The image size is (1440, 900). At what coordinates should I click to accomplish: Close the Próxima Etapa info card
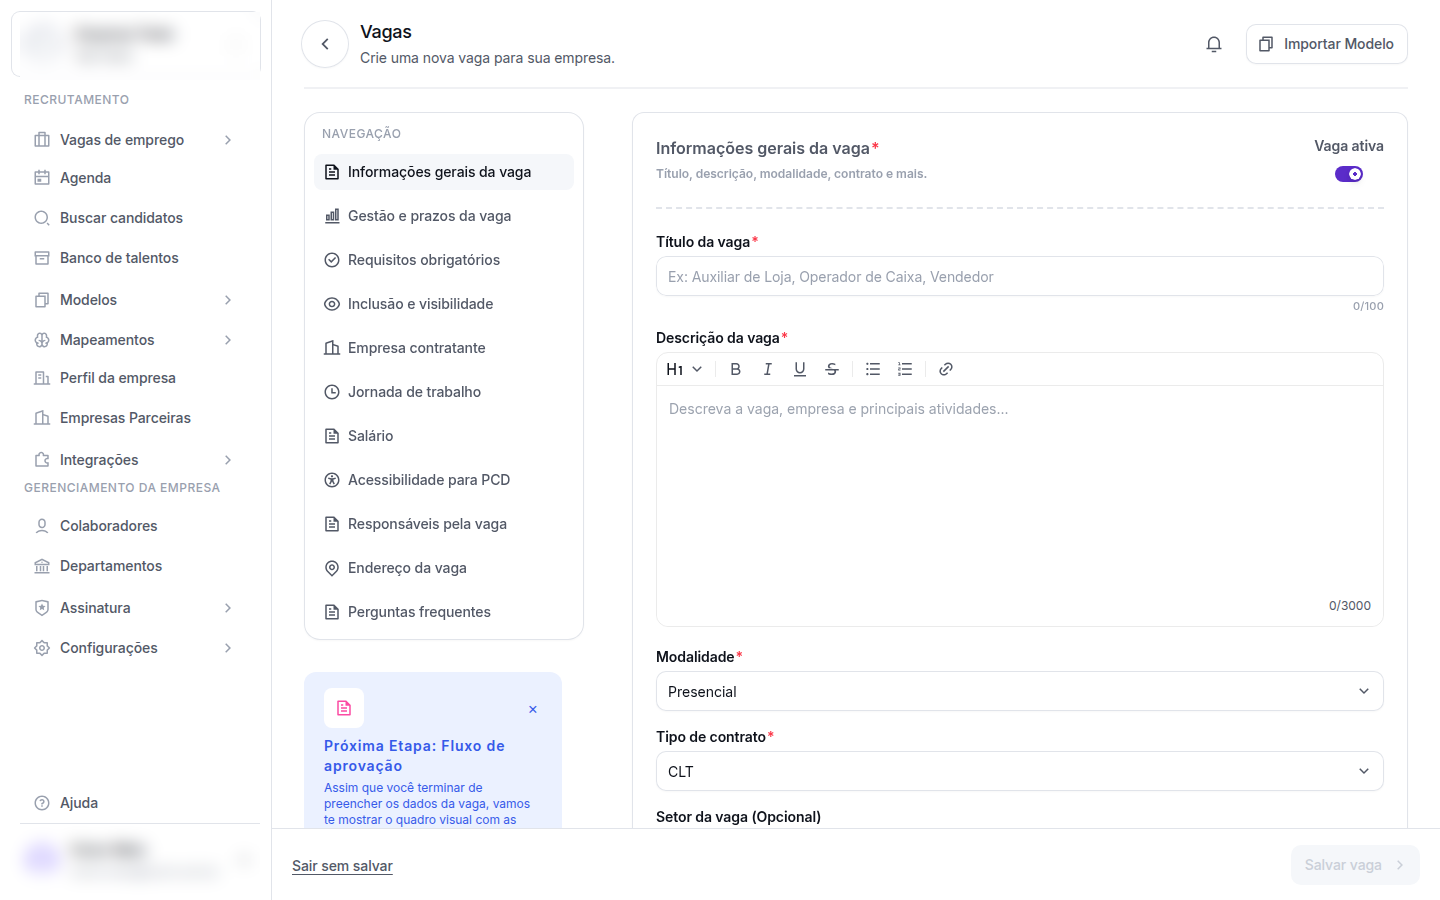tap(533, 709)
